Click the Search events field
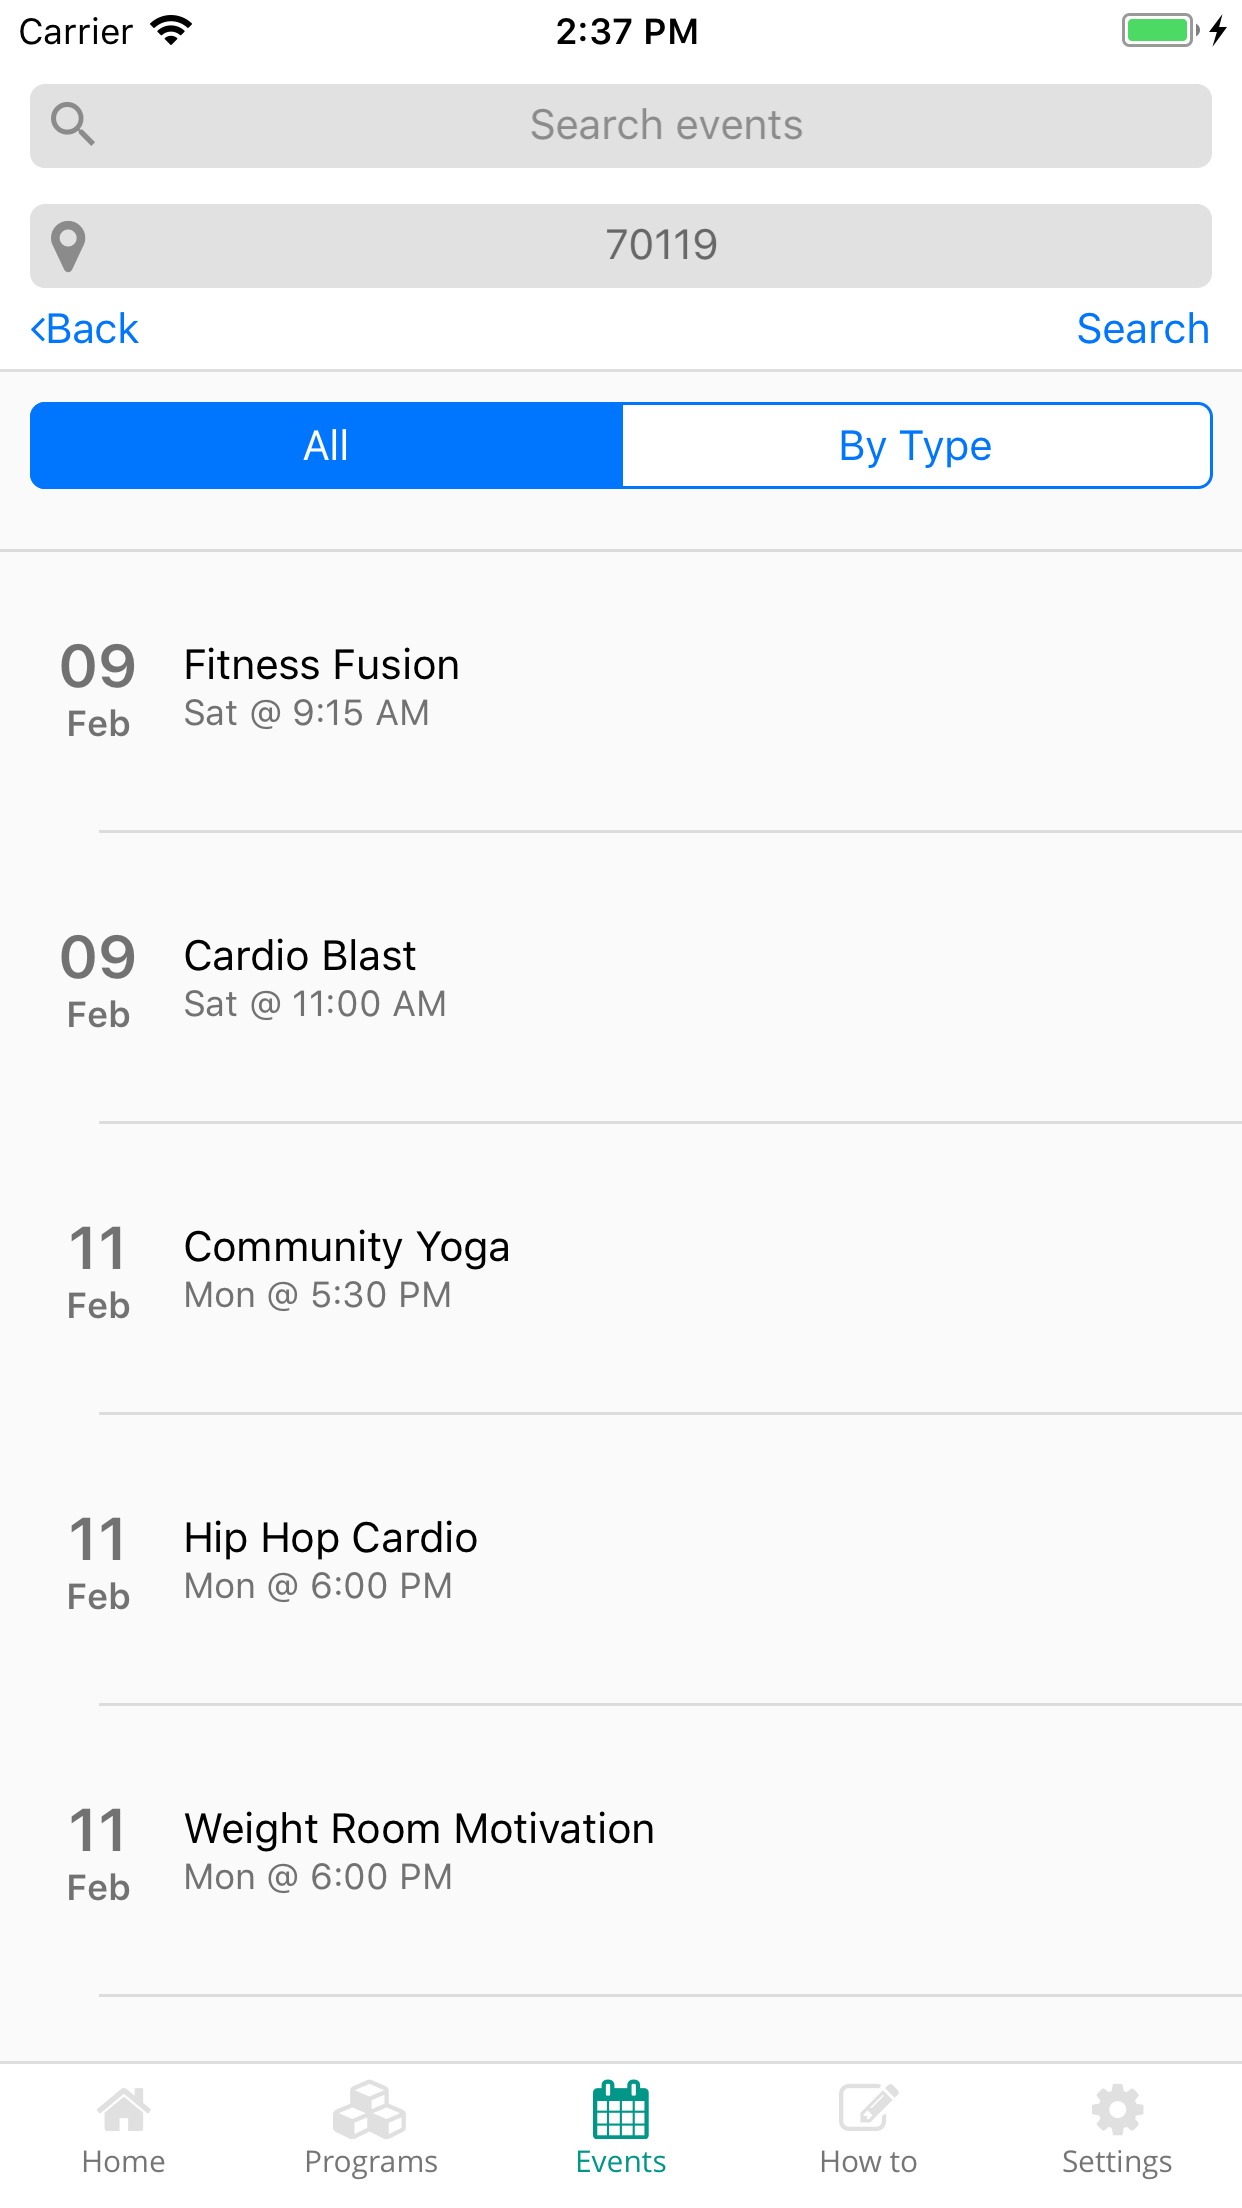 621,126
